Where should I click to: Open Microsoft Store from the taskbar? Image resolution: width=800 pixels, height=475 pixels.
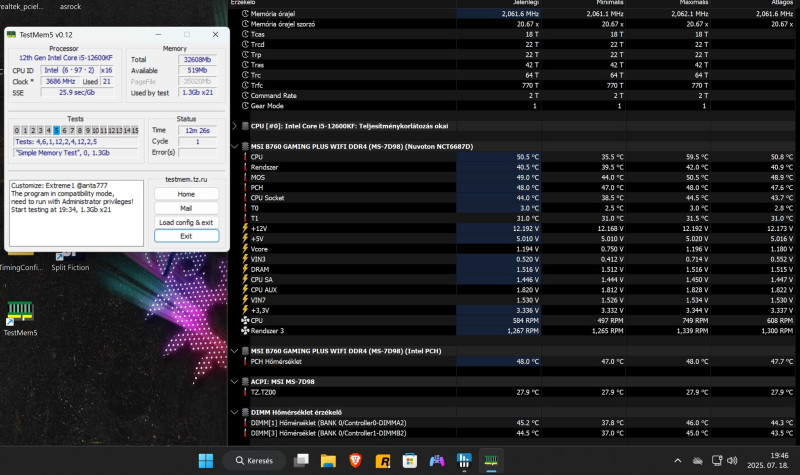click(x=410, y=461)
